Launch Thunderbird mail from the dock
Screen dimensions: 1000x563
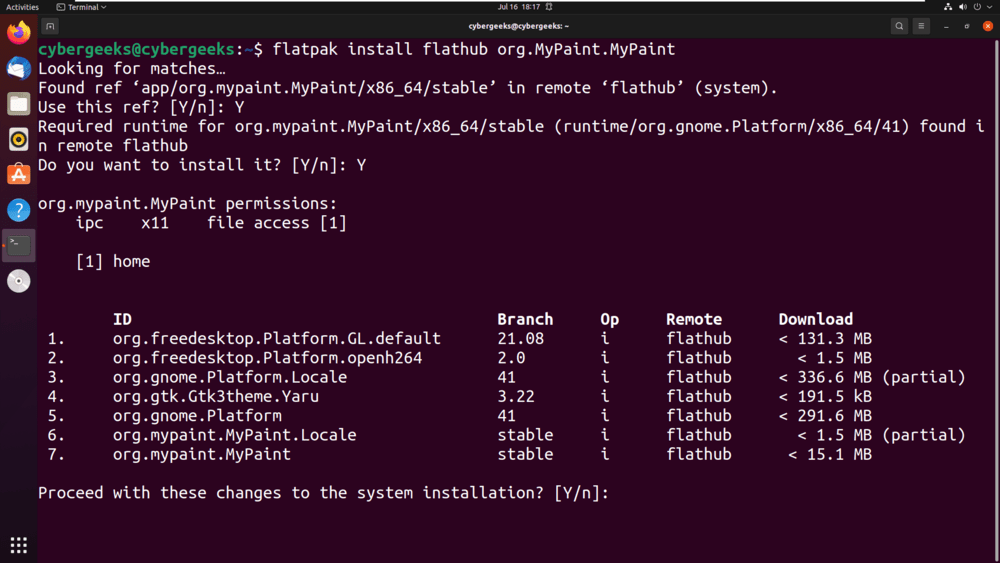click(x=18, y=68)
